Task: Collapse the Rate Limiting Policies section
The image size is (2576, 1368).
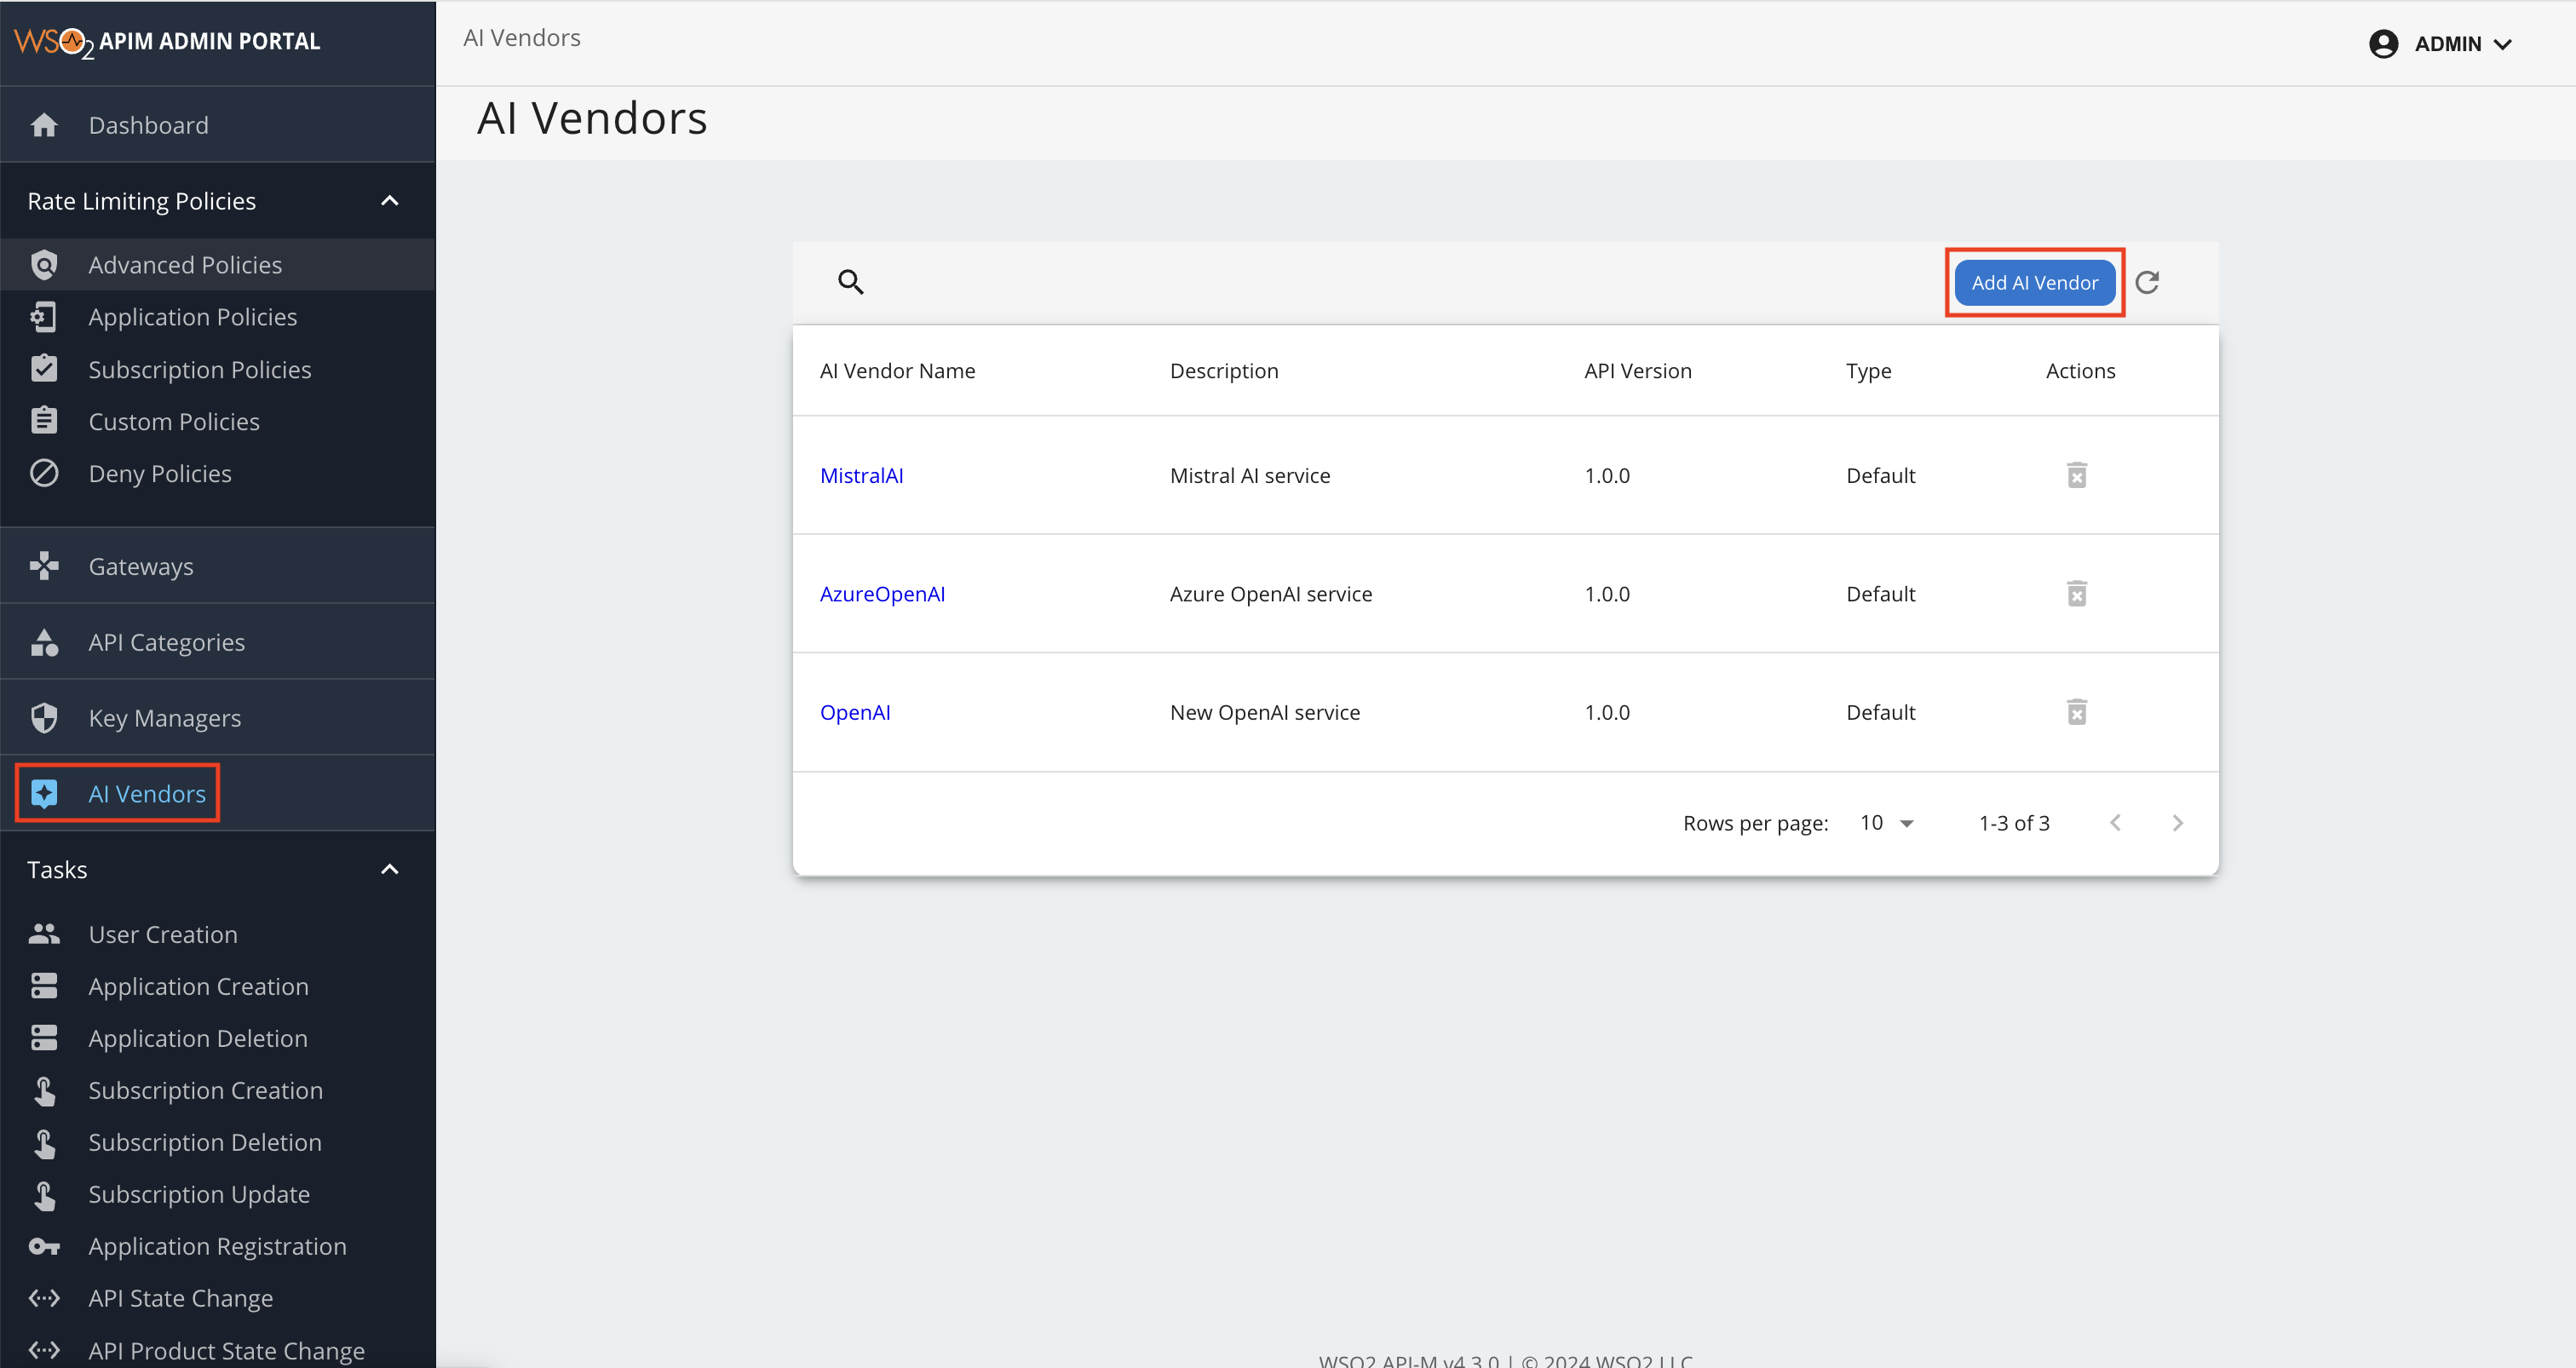Action: tap(390, 201)
